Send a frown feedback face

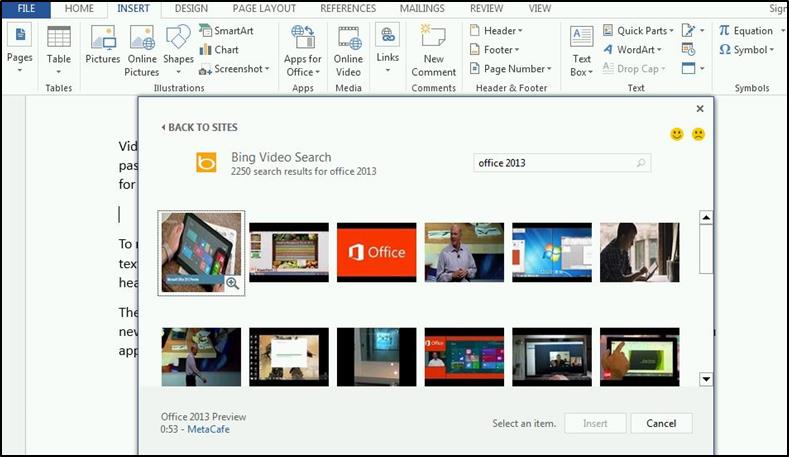[x=698, y=134]
